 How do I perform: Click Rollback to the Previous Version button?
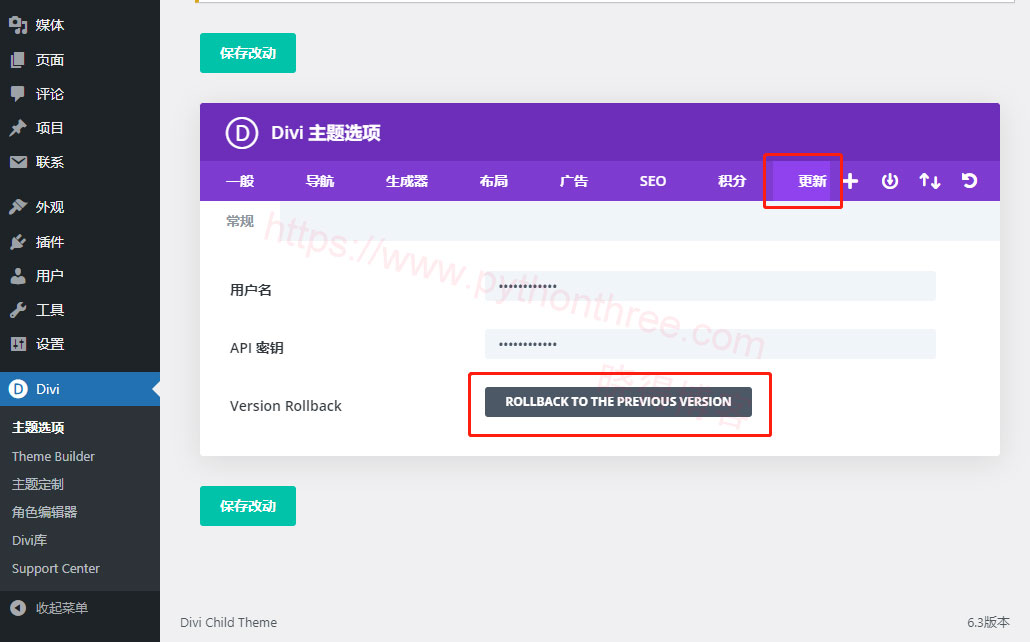tap(618, 401)
